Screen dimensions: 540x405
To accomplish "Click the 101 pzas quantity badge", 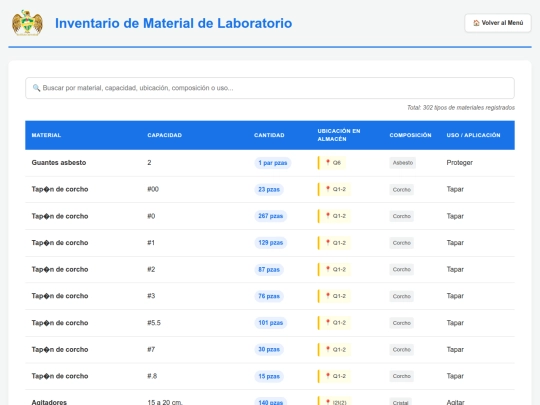I will tap(270, 323).
